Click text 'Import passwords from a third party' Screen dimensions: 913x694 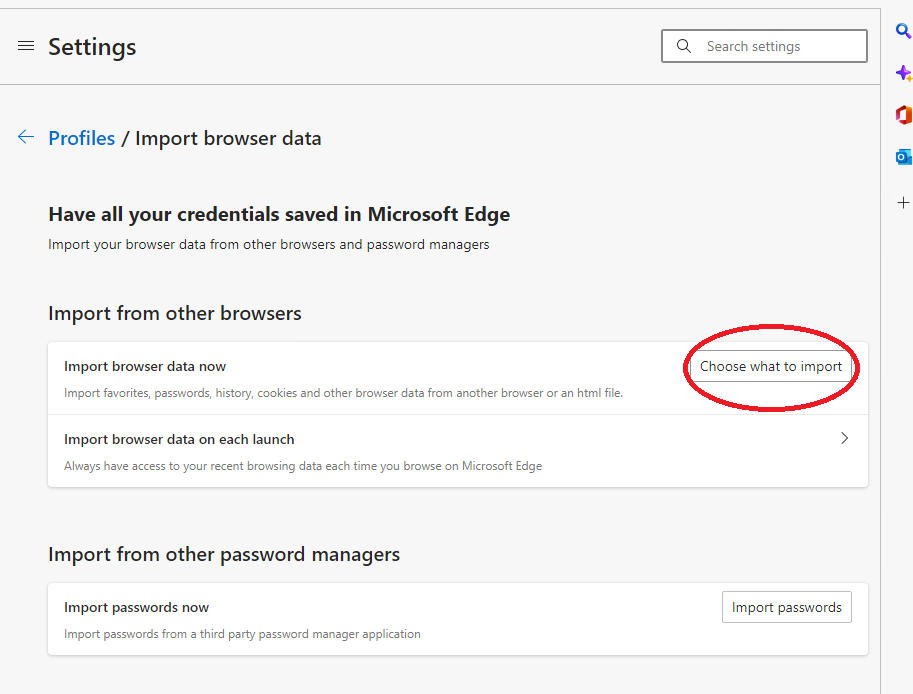point(242,634)
